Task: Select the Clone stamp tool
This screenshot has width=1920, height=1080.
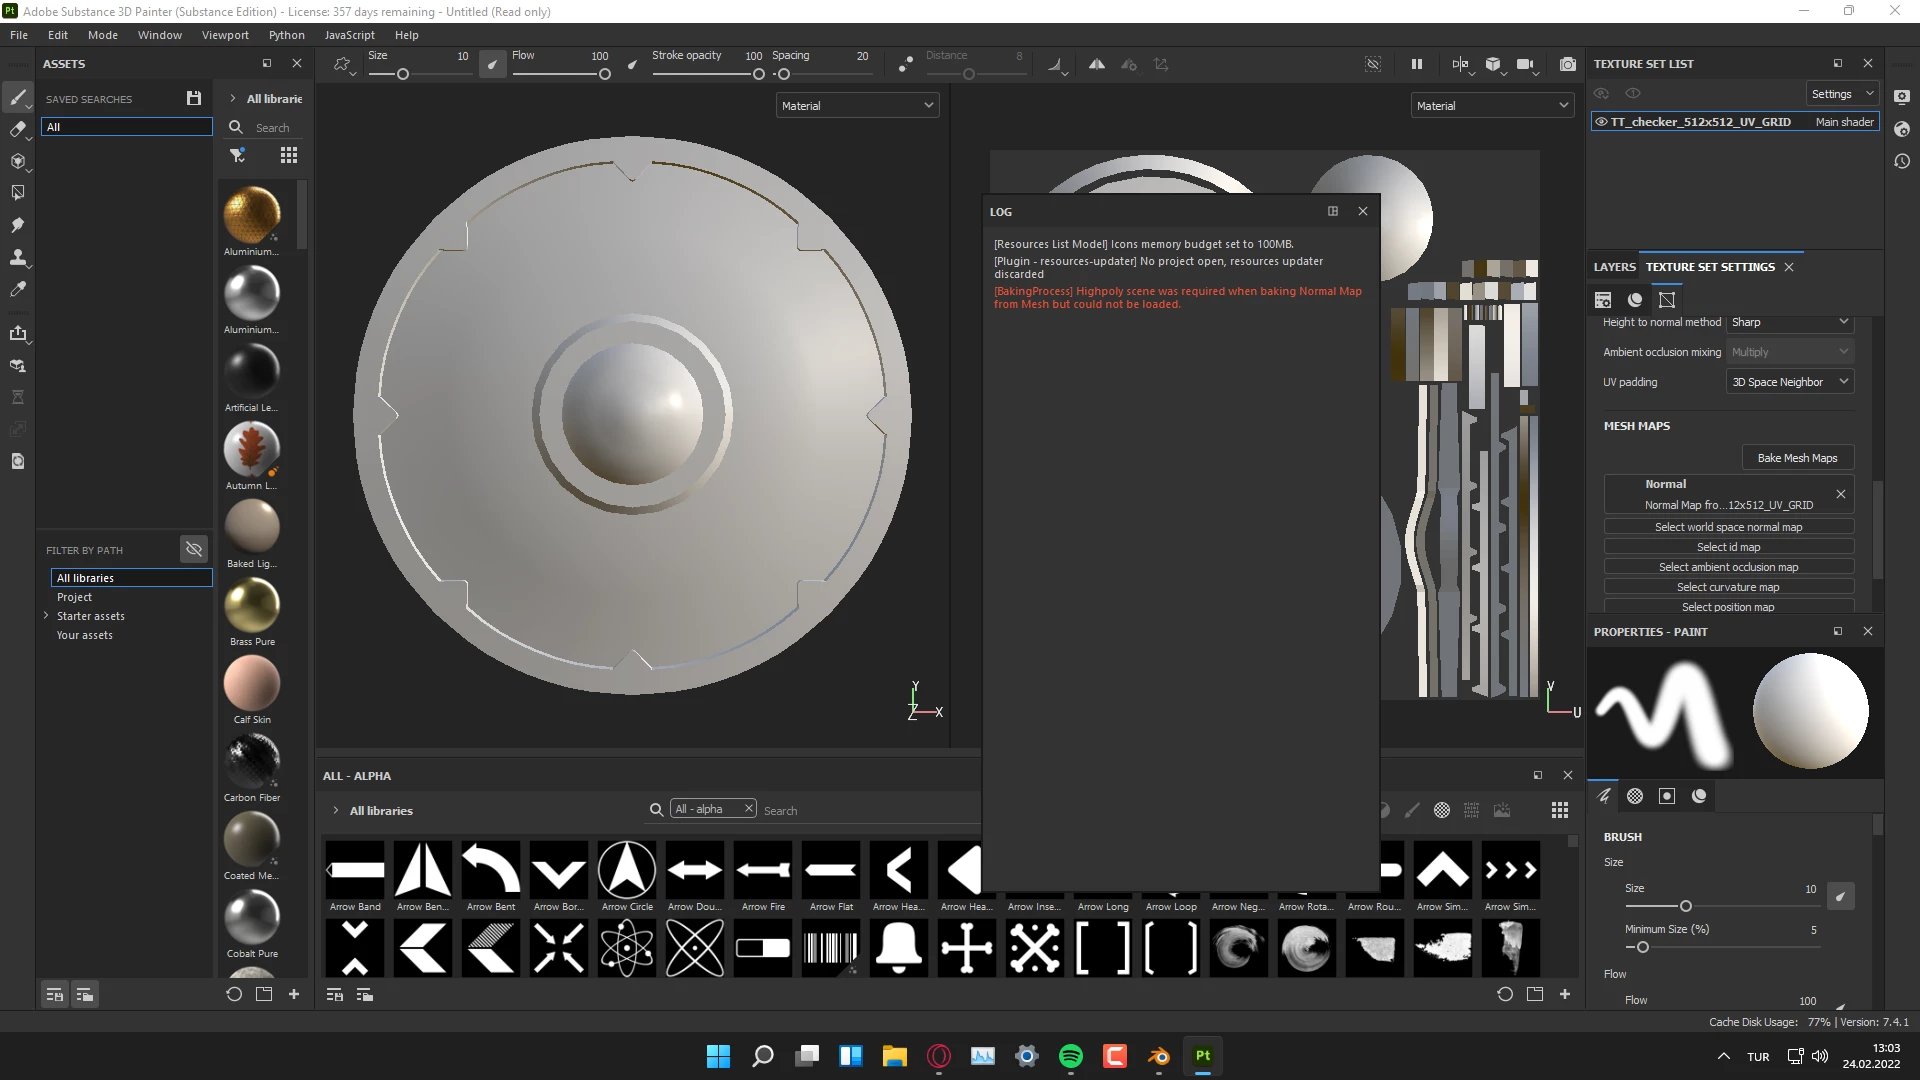Action: 17,257
